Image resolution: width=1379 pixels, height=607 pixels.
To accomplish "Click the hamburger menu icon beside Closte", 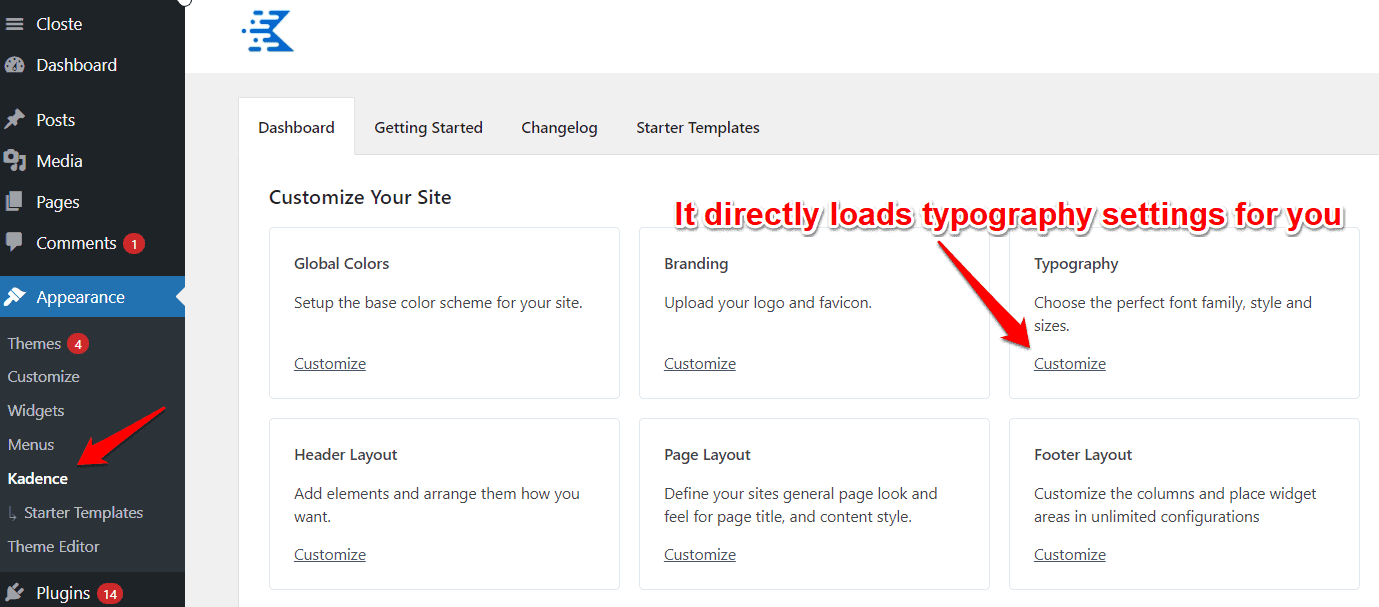I will coord(14,24).
